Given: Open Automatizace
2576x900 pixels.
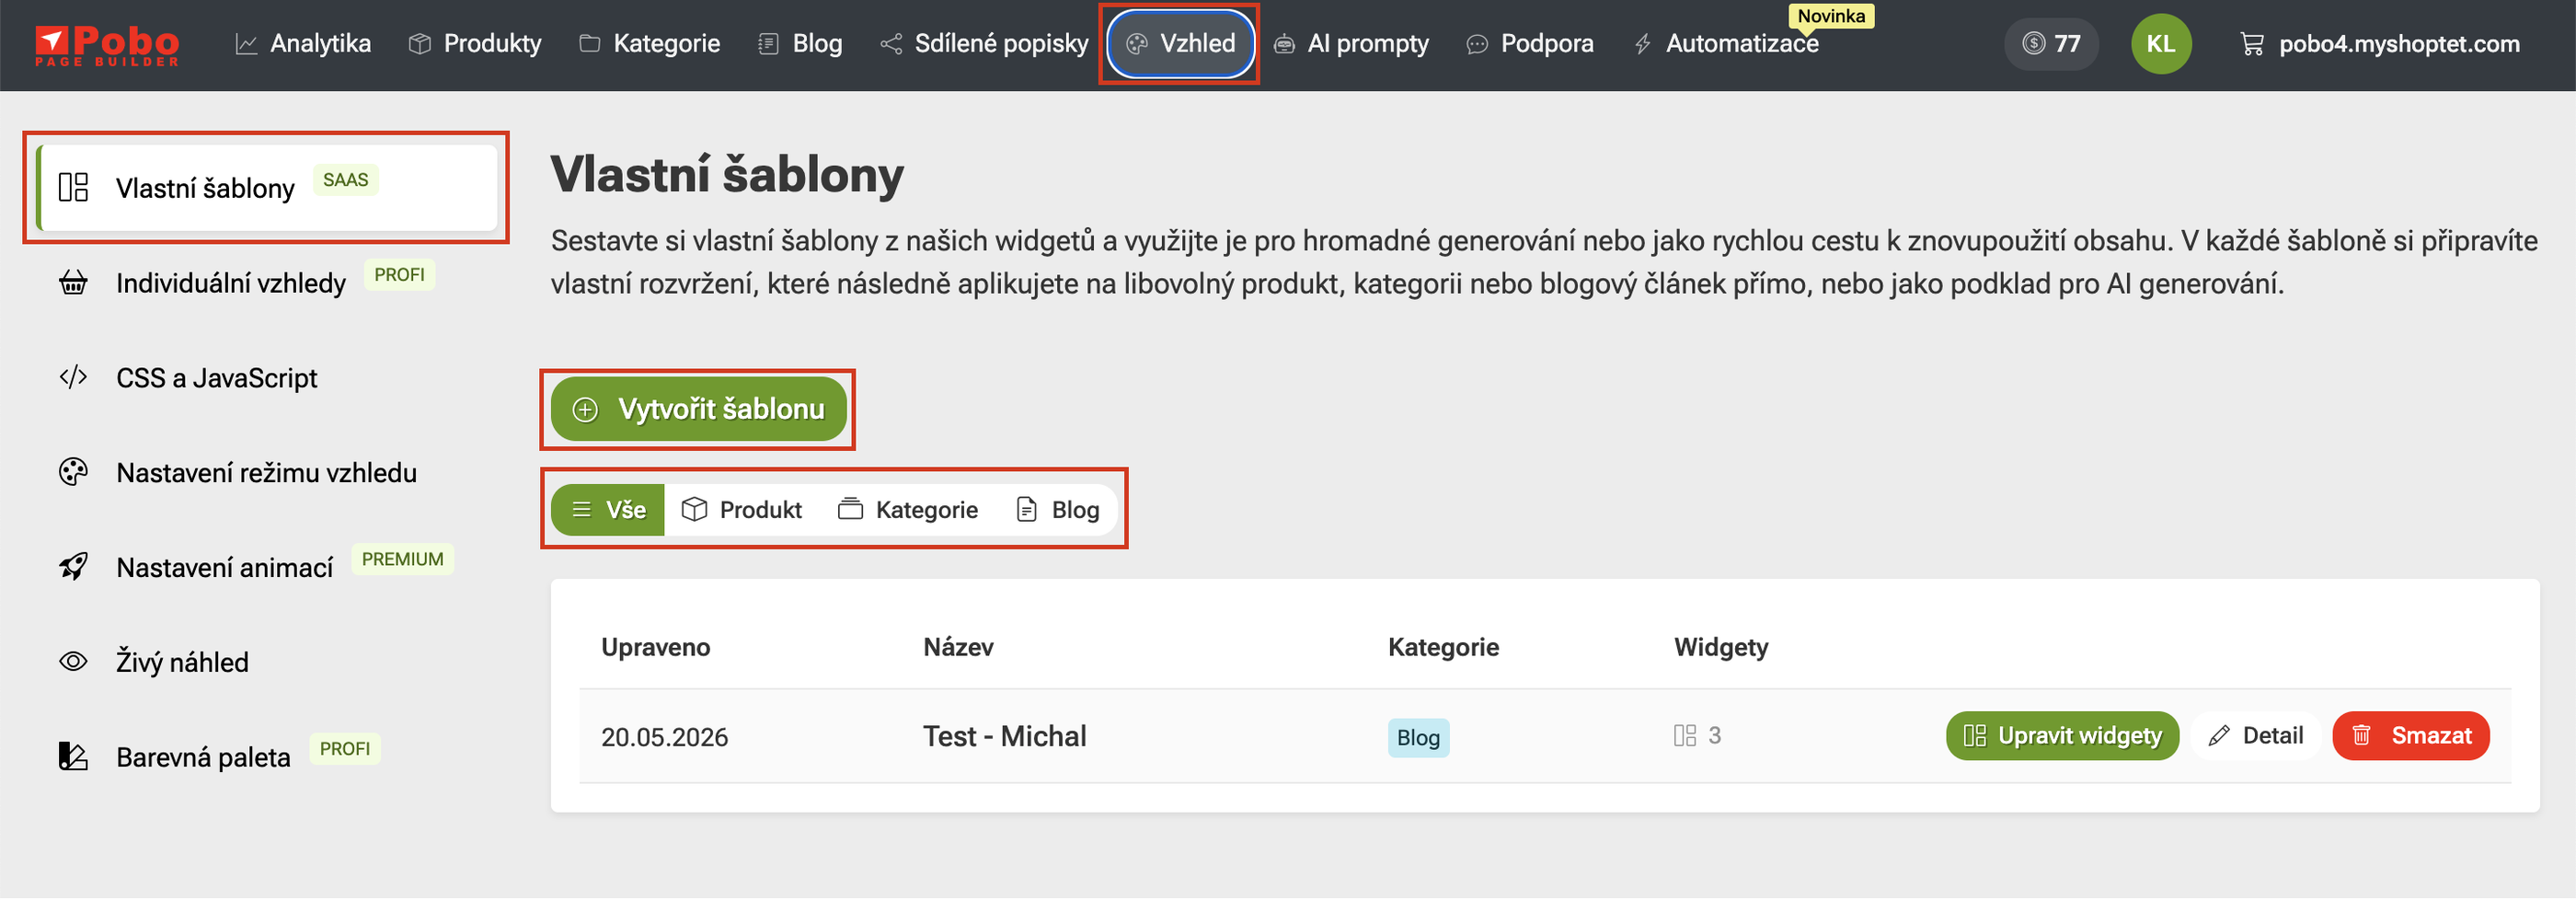Looking at the screenshot, I should (x=1725, y=44).
